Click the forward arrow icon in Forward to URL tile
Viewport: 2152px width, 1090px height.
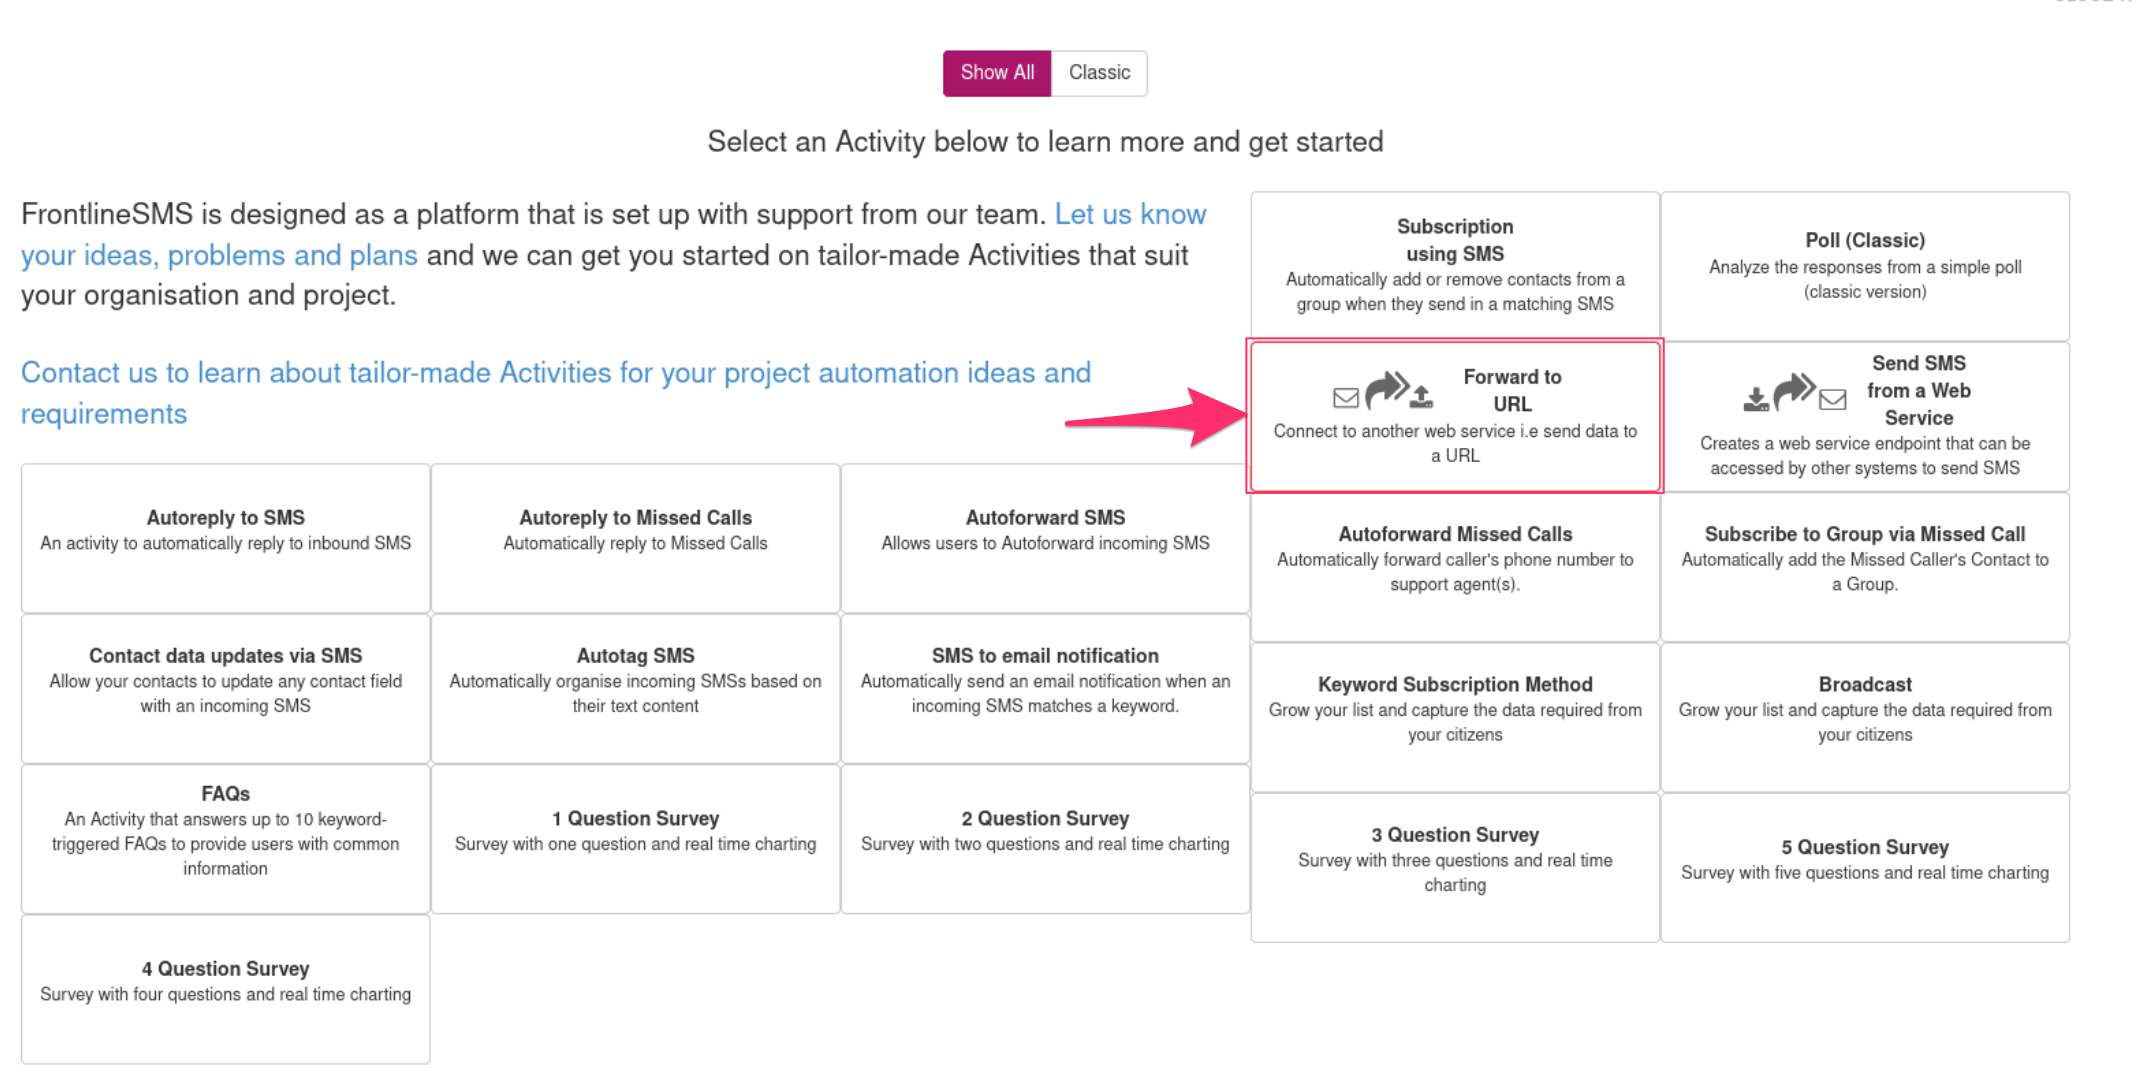1390,391
